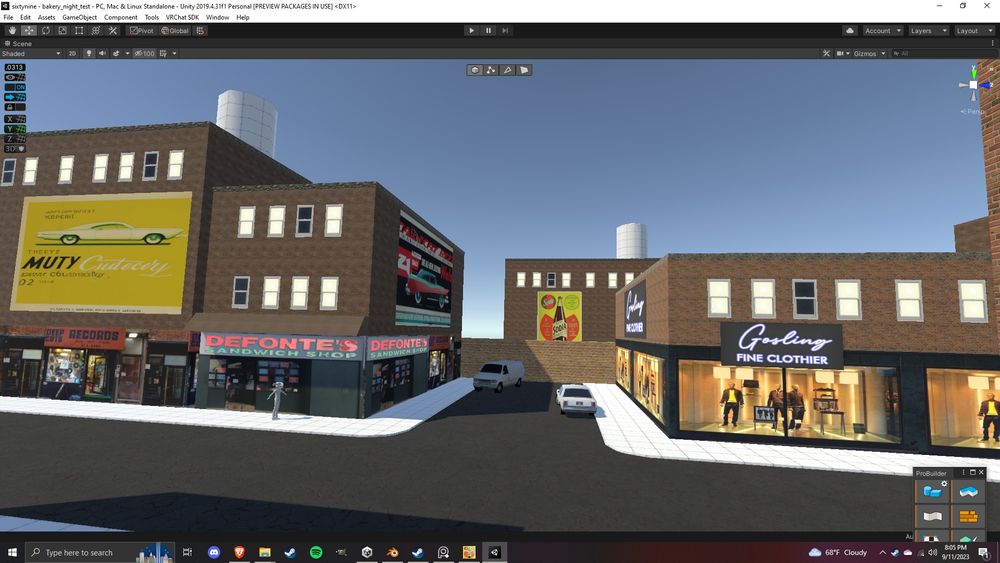The width and height of the screenshot is (1000, 563).
Task: Step forward one frame
Action: coord(505,31)
